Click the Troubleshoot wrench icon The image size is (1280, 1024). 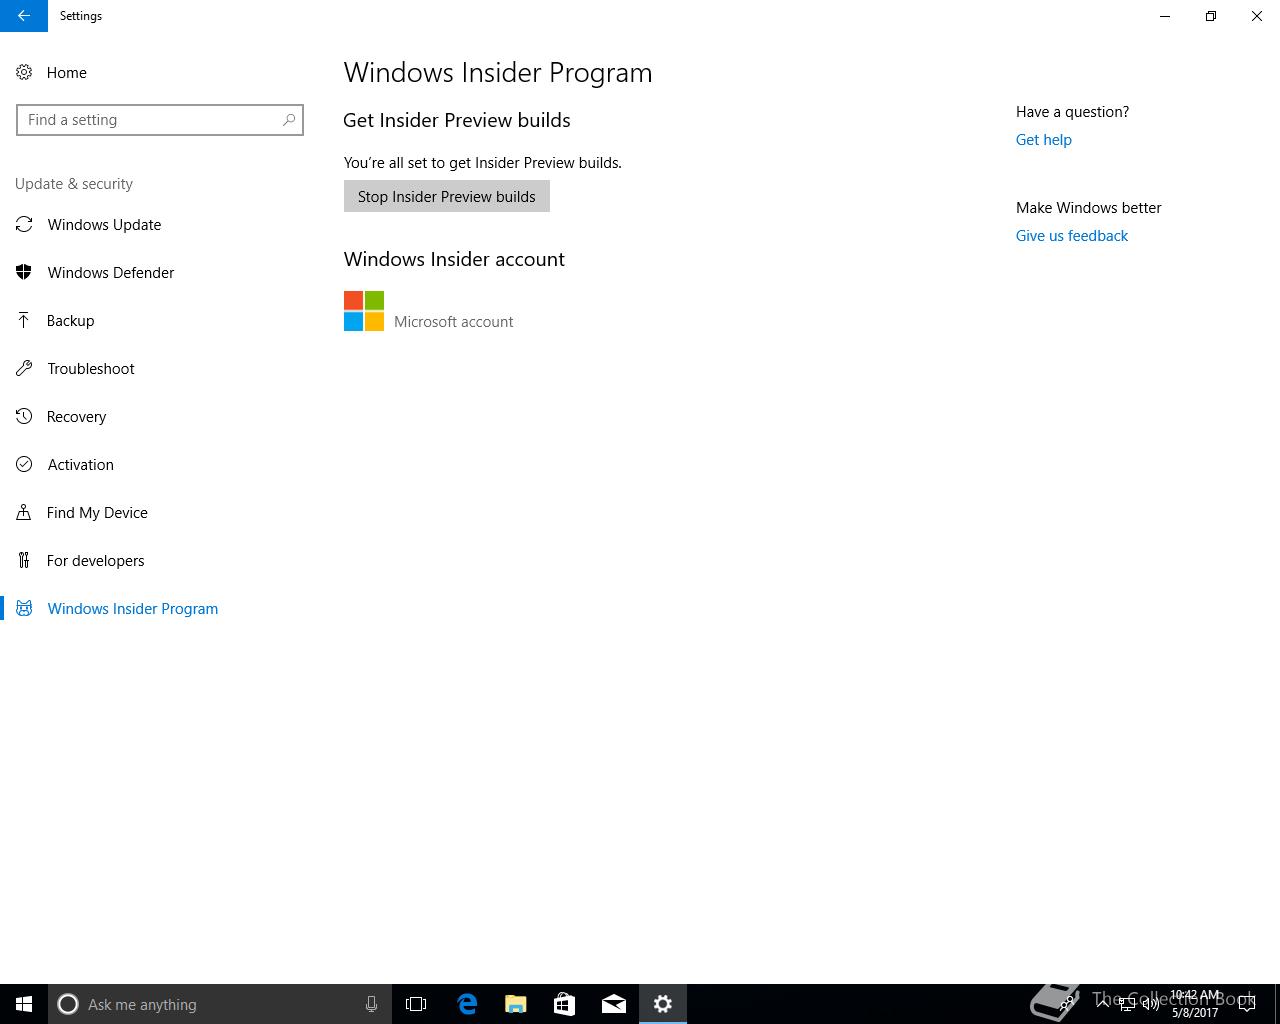click(x=24, y=369)
